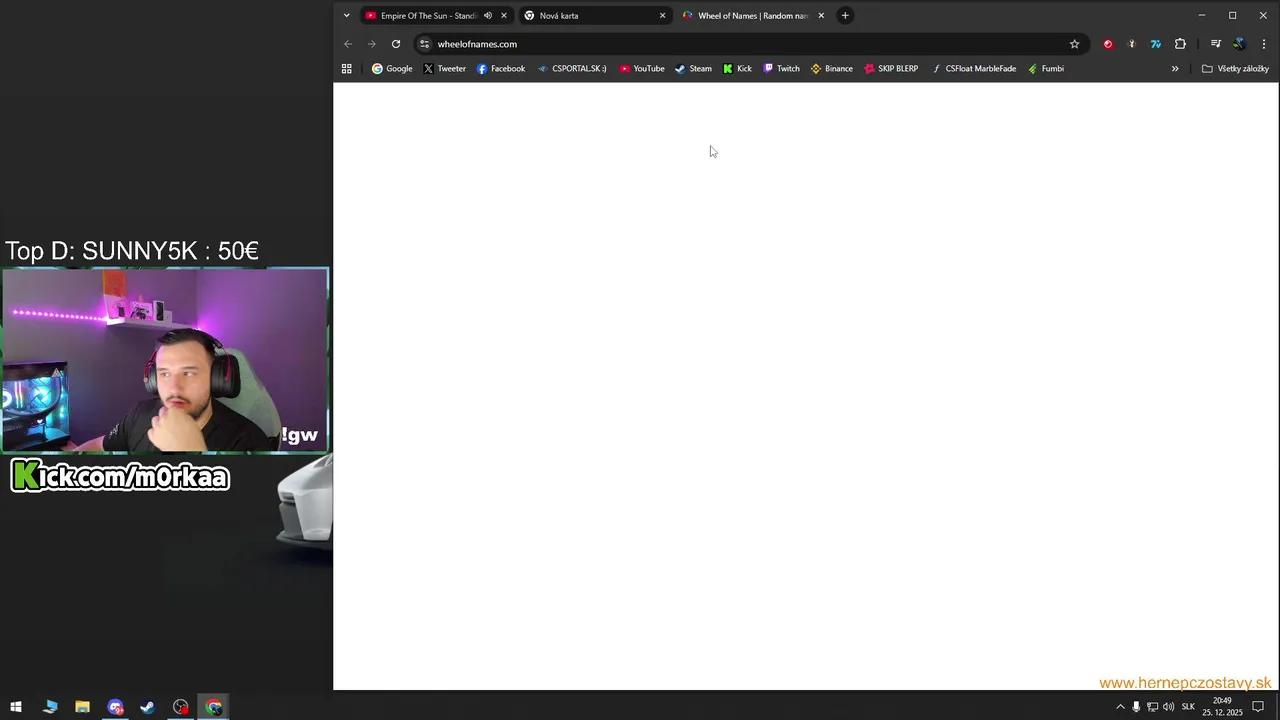Bookmark this page using the star icon
The height and width of the screenshot is (720, 1280).
click(1074, 44)
